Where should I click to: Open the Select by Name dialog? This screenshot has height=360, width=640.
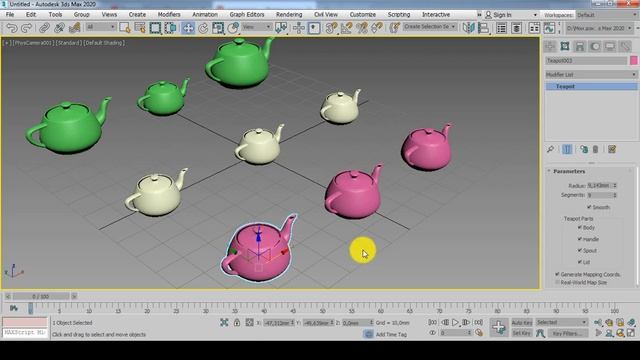[140, 28]
